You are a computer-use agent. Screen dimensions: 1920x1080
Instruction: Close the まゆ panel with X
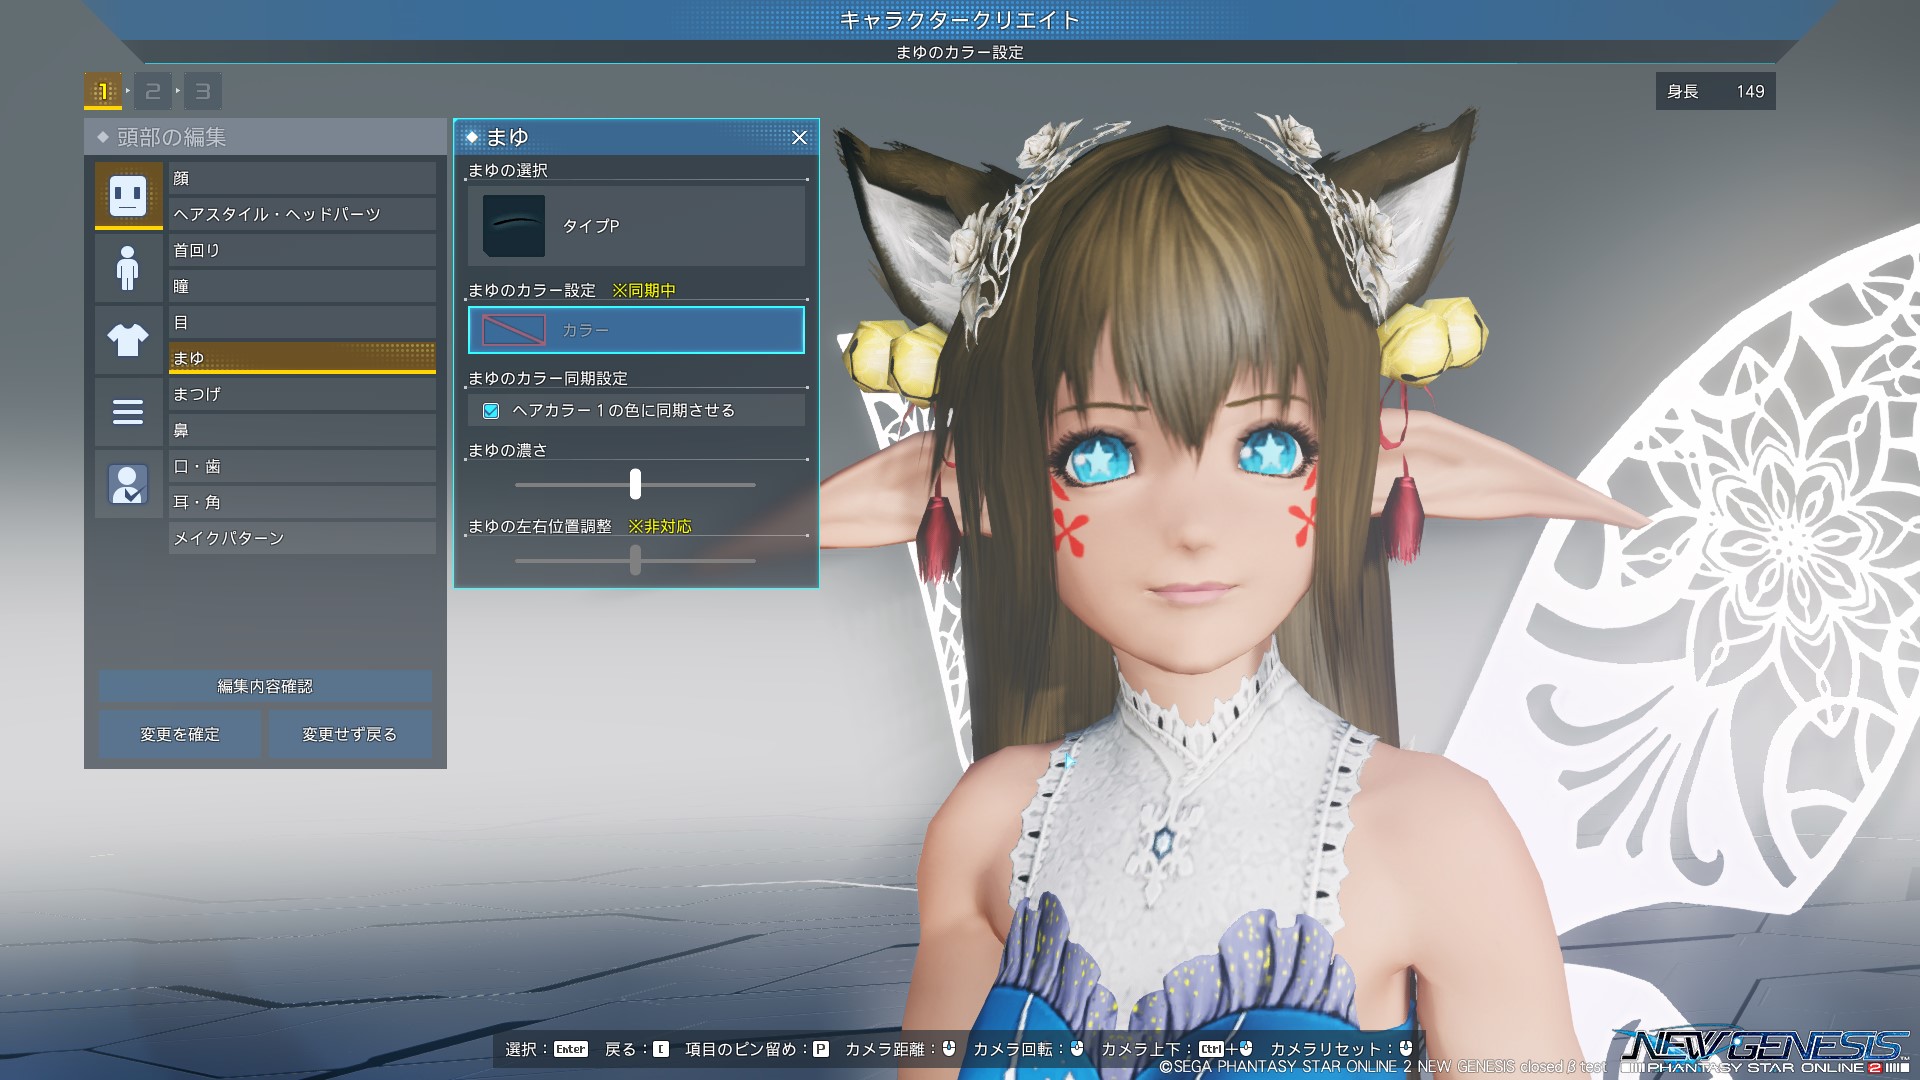[x=799, y=138]
